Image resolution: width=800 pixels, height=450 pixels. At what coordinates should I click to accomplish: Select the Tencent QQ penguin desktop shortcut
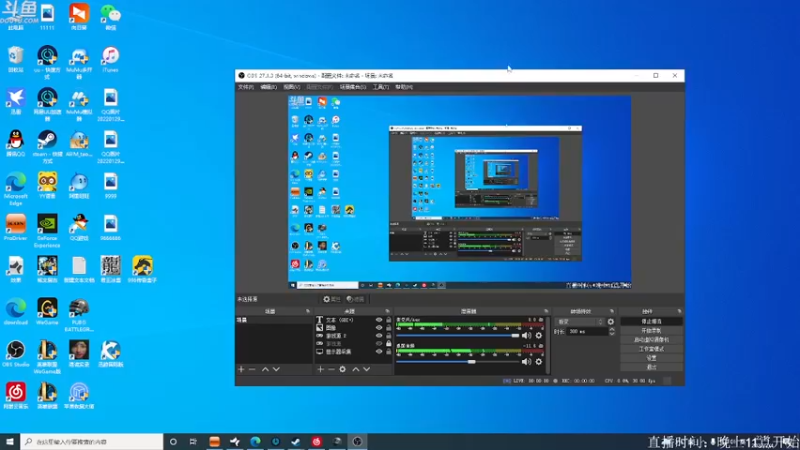(15, 143)
